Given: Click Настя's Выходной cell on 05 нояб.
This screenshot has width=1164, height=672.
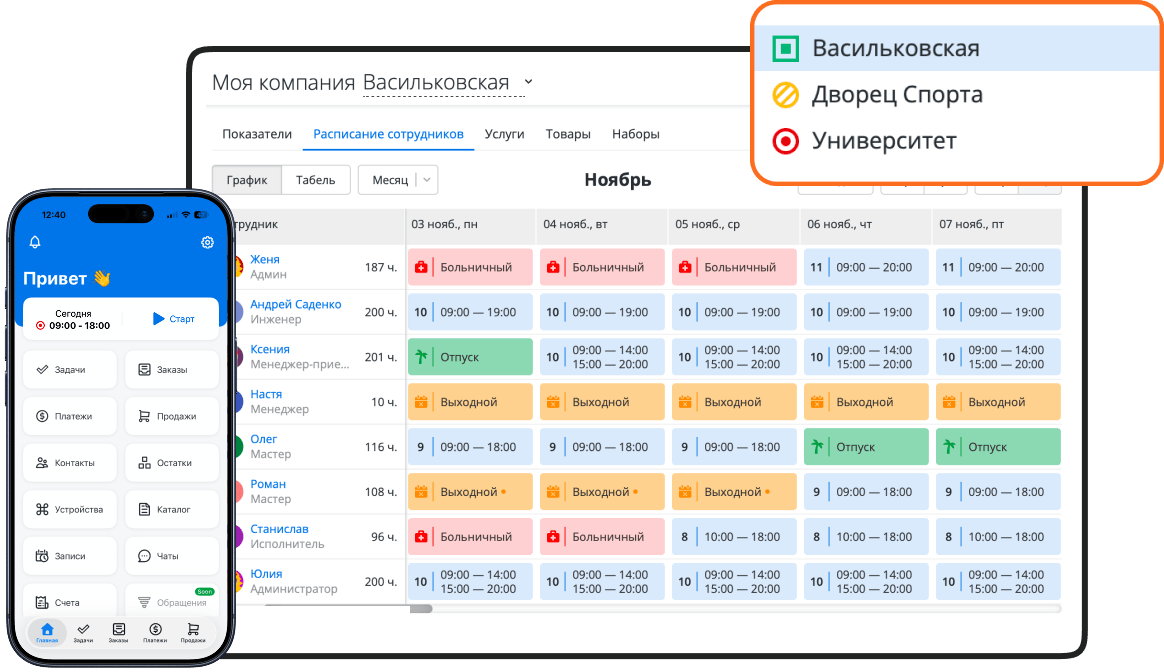Looking at the screenshot, I should tap(734, 402).
